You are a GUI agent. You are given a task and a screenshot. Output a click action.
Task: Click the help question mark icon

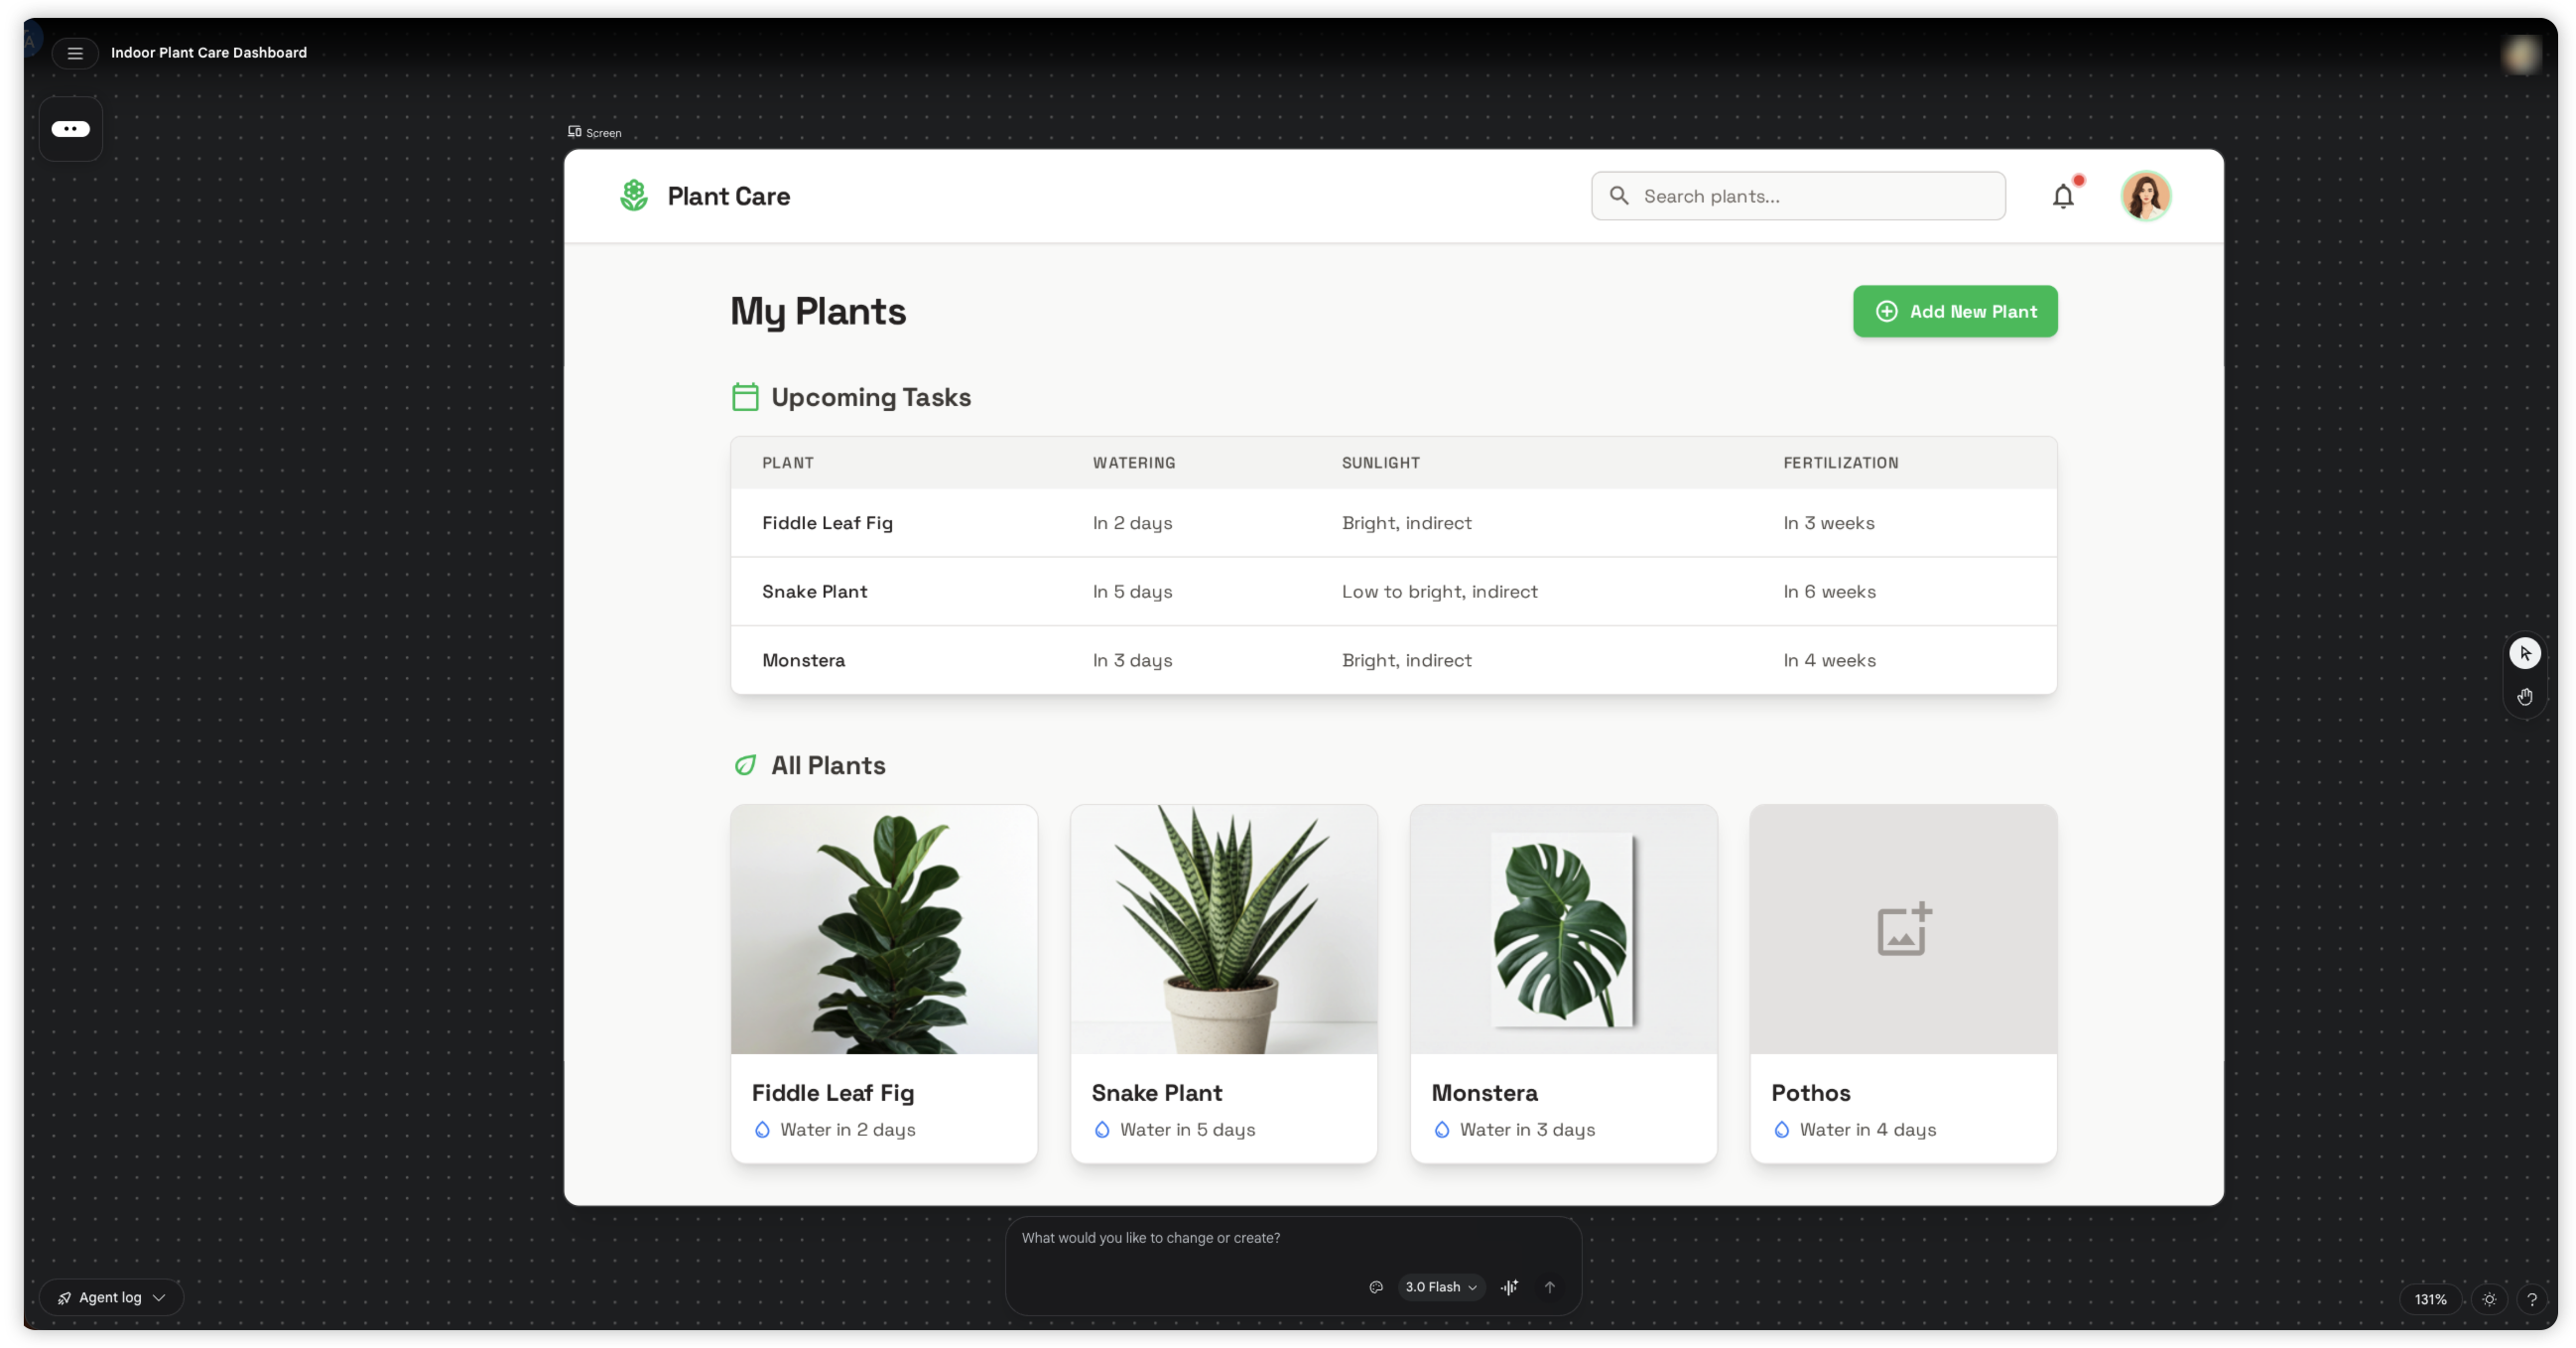click(x=2531, y=1299)
